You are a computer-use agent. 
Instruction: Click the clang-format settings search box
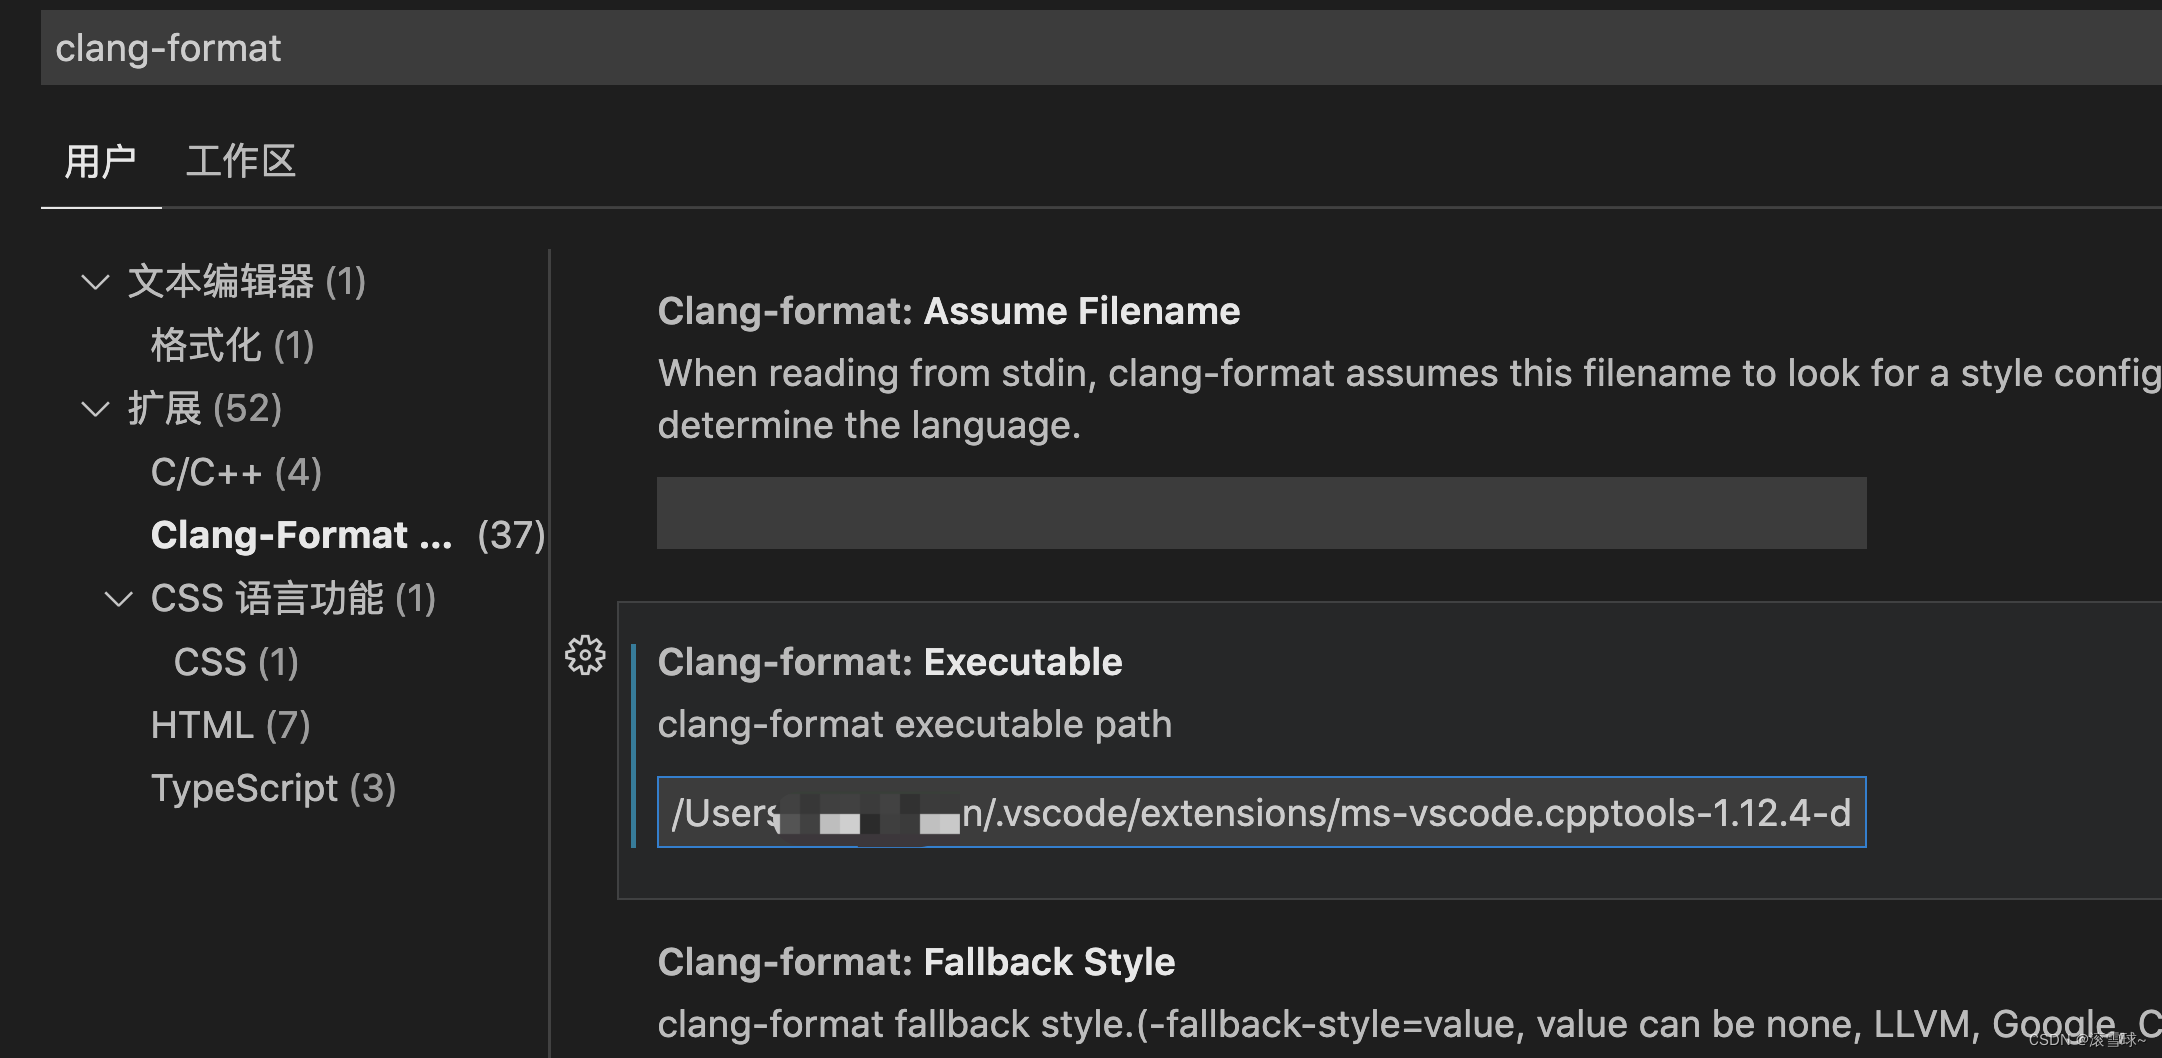[1101, 48]
